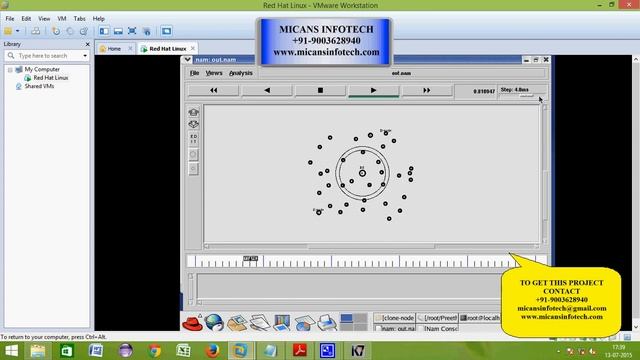640x360 pixels.
Task: Toggle the thumbnail bar toolbar icon
Action: (x=118, y=31)
